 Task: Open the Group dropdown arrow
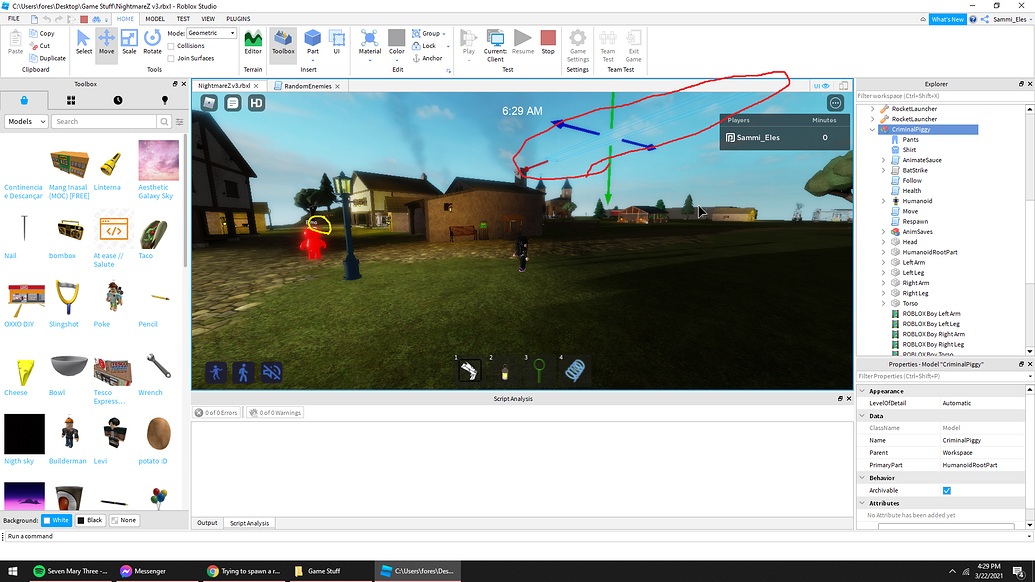coord(444,34)
